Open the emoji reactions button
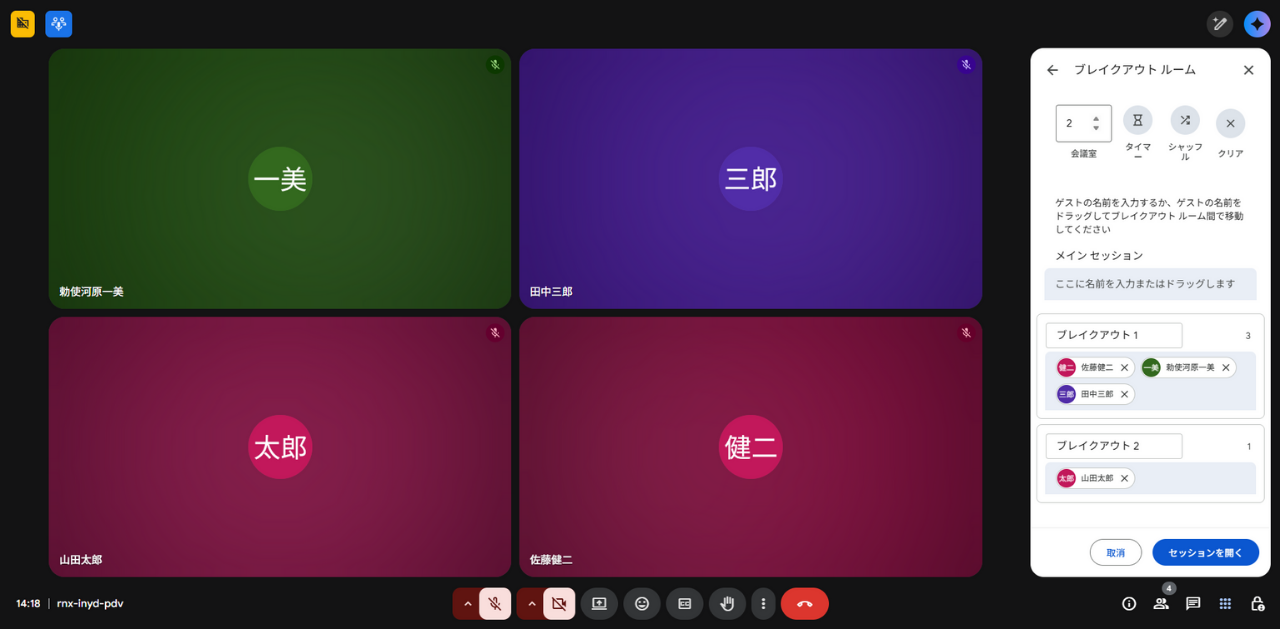1280x630 pixels. 642,604
